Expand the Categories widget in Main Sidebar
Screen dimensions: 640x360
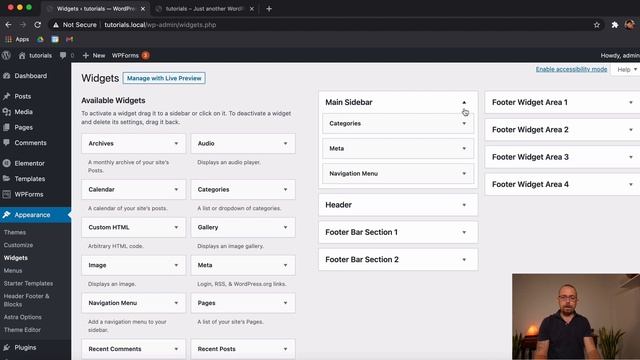[x=464, y=123]
